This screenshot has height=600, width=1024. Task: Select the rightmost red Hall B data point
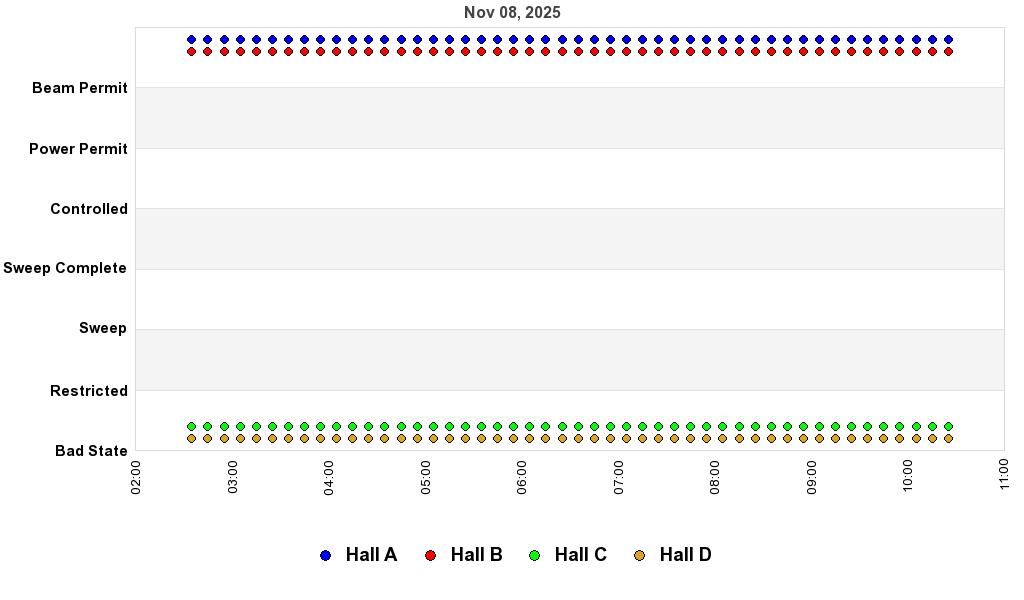click(x=948, y=51)
